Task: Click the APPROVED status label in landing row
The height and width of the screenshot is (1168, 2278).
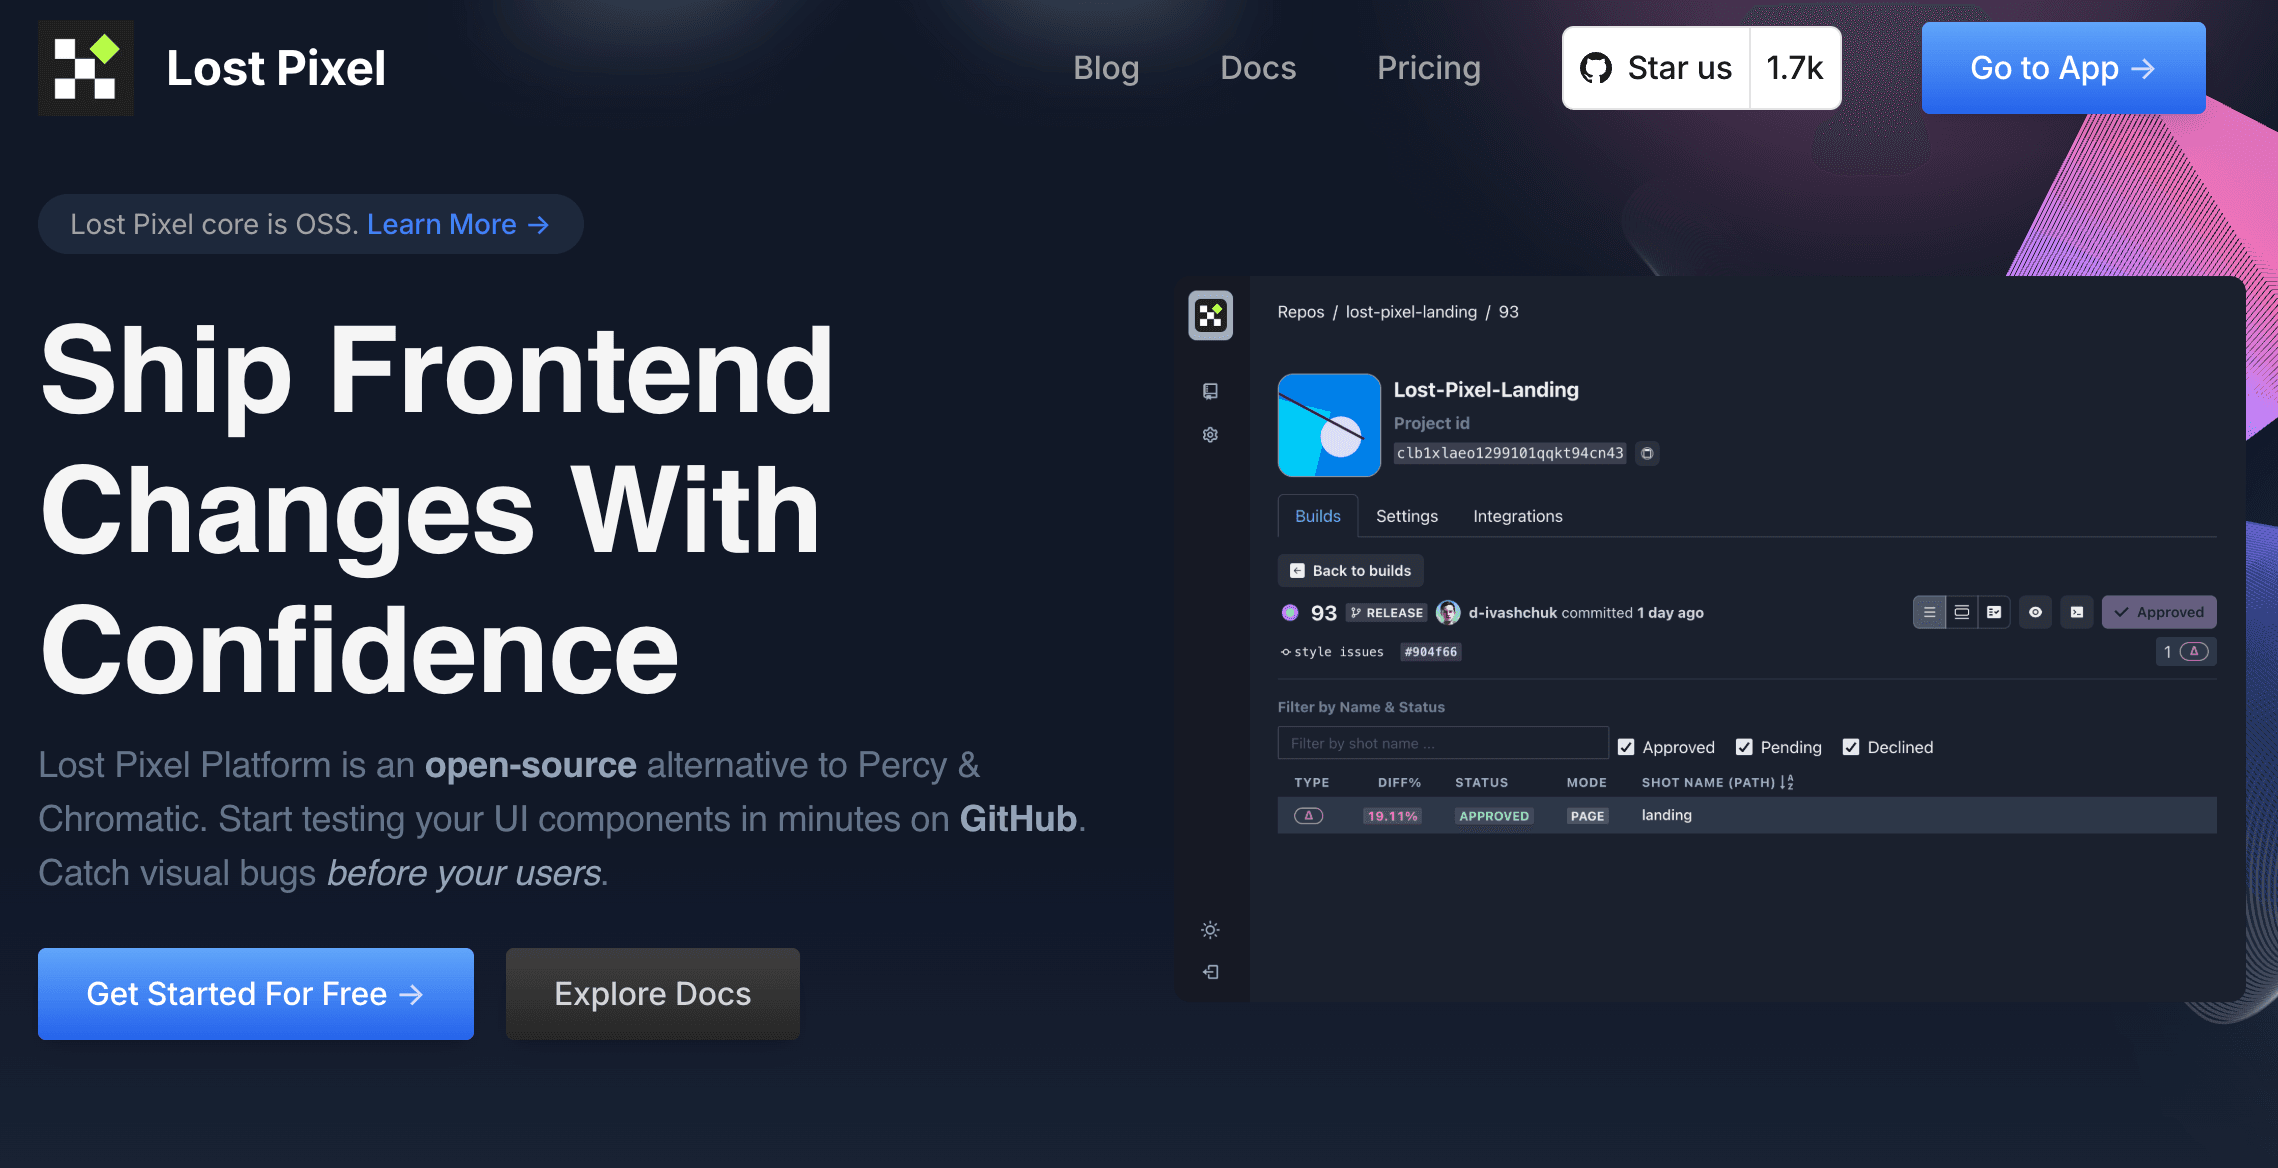Action: tap(1494, 816)
